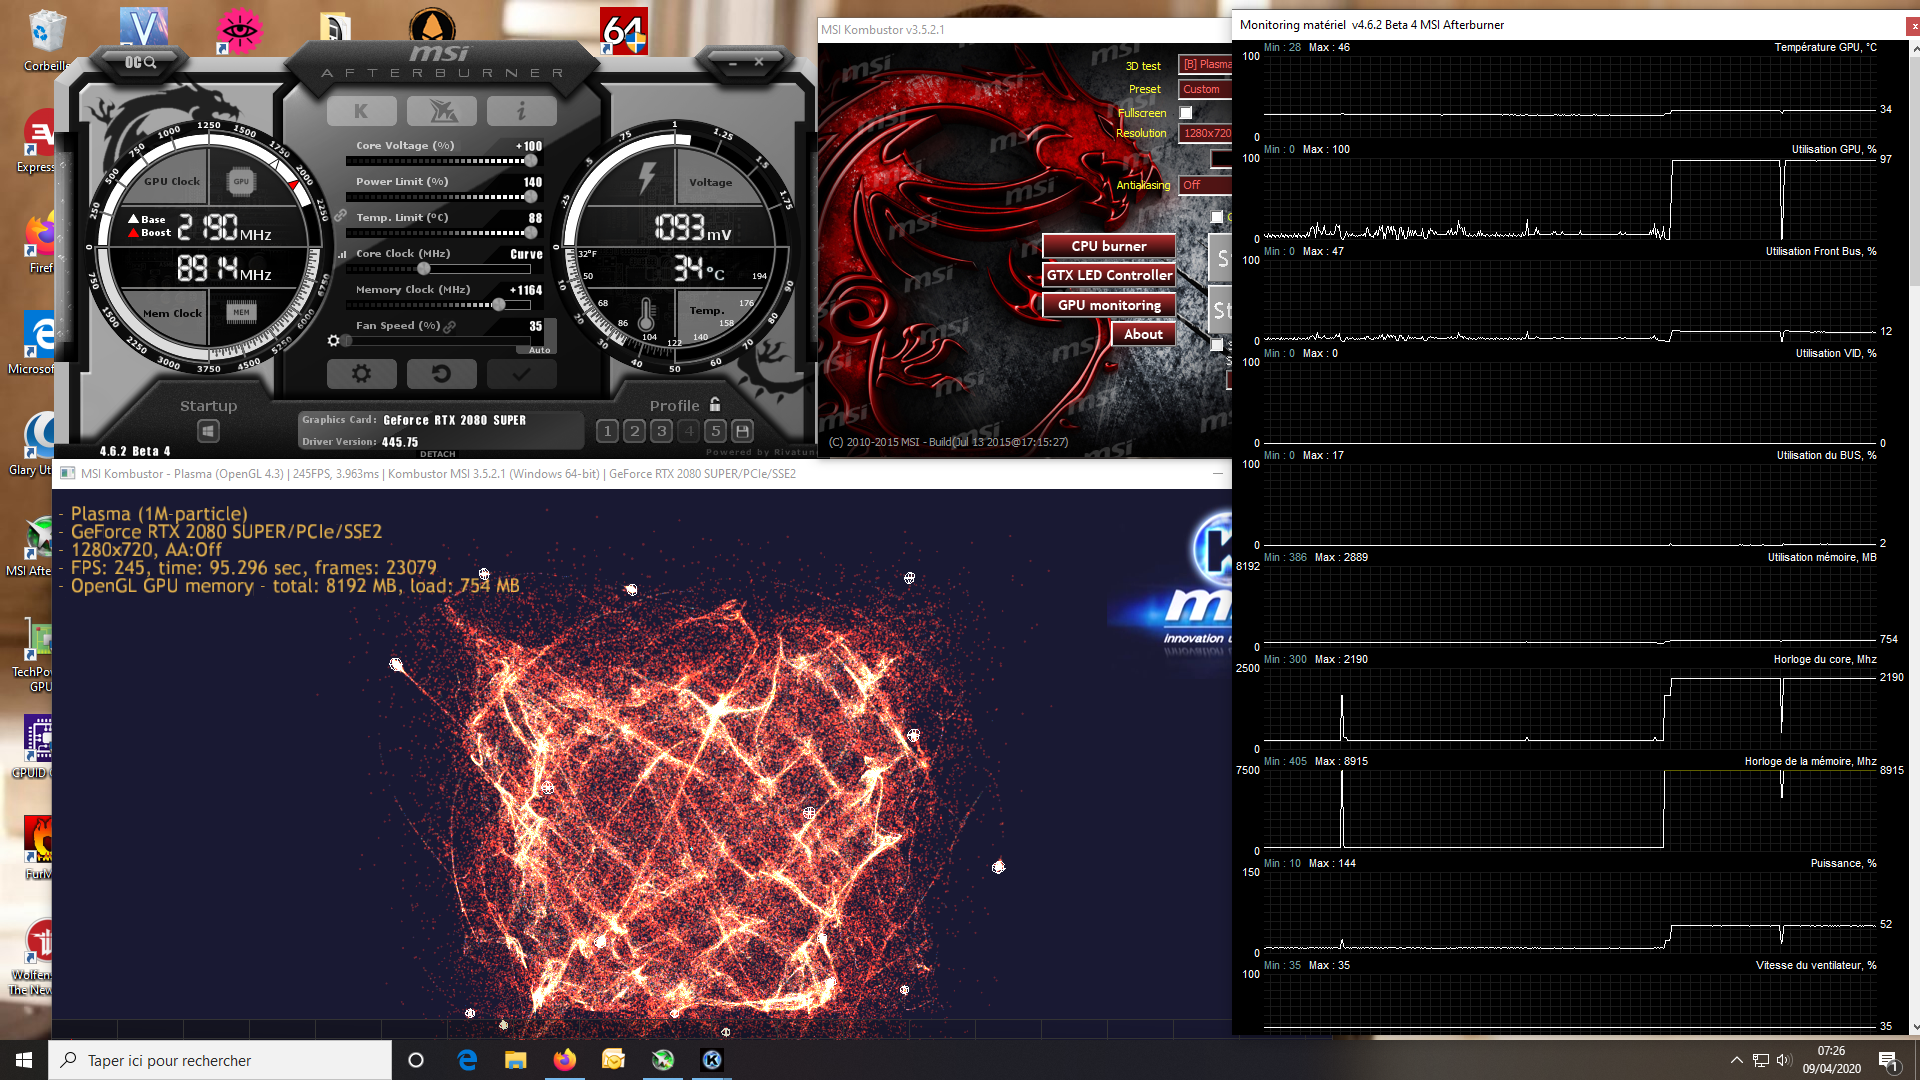This screenshot has width=1920, height=1080.
Task: Open GPU monitoring in Kombustor
Action: [x=1109, y=305]
